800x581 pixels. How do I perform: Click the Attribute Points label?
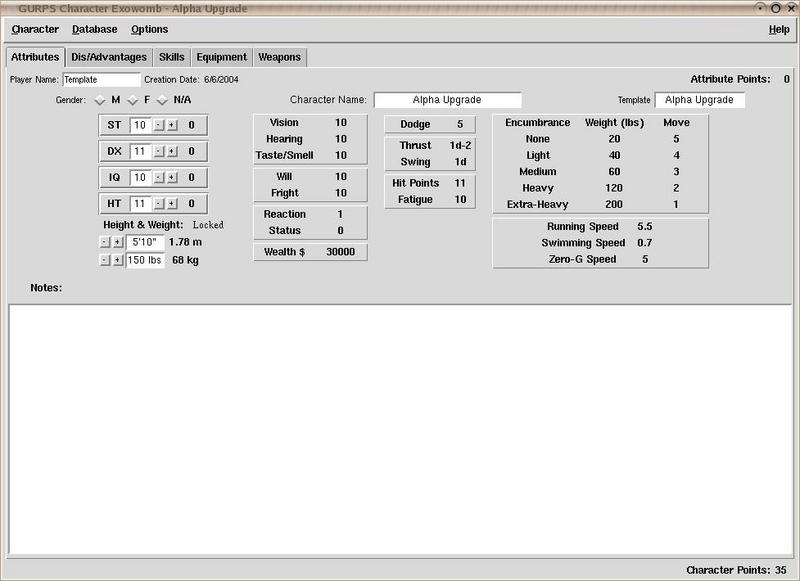coord(730,80)
